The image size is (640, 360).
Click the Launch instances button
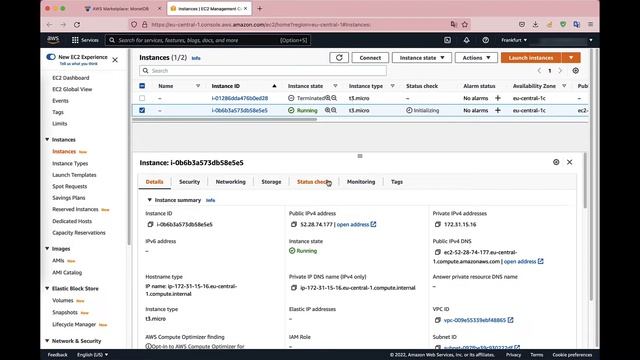[x=531, y=58]
